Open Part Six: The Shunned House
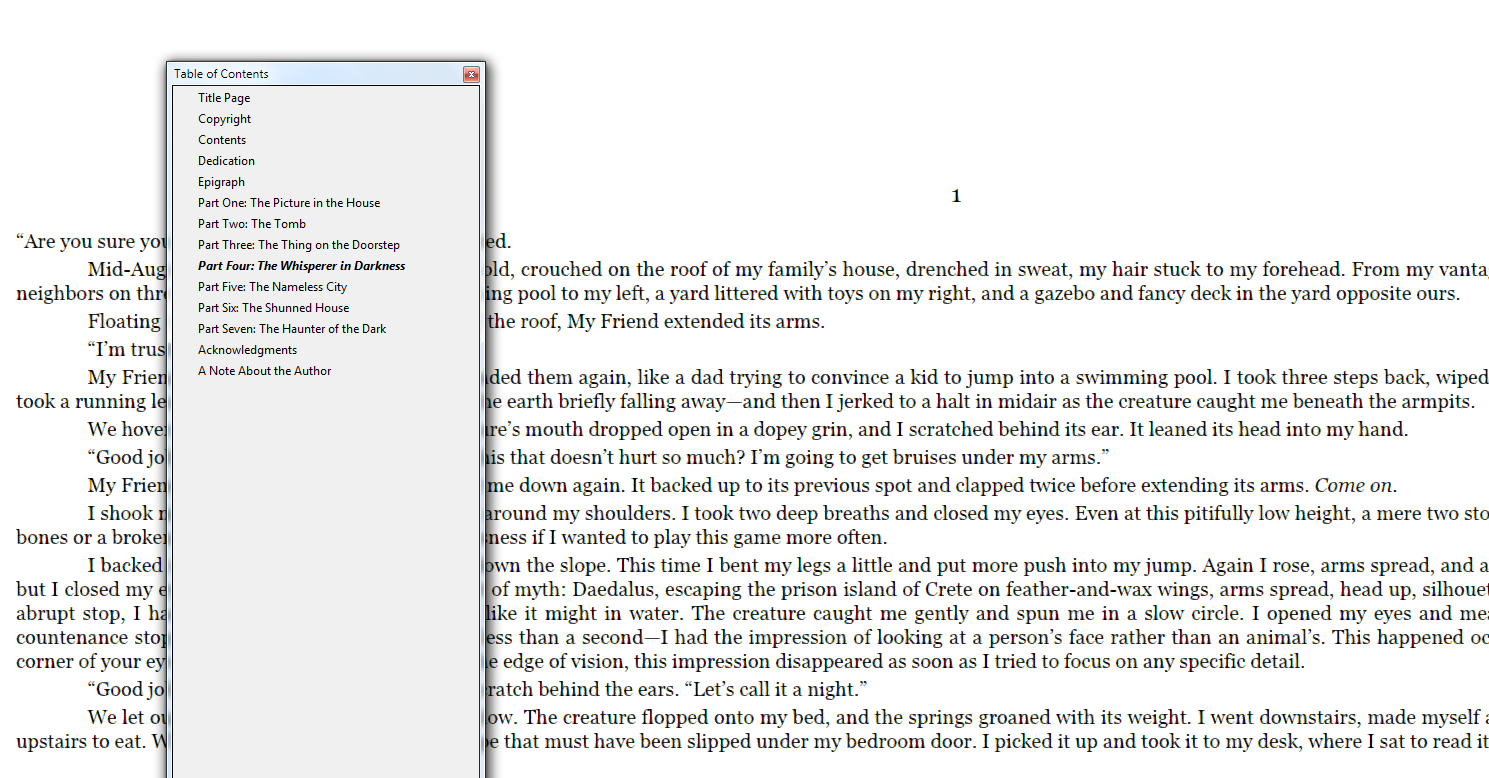Image resolution: width=1489 pixels, height=778 pixels. pyautogui.click(x=274, y=308)
